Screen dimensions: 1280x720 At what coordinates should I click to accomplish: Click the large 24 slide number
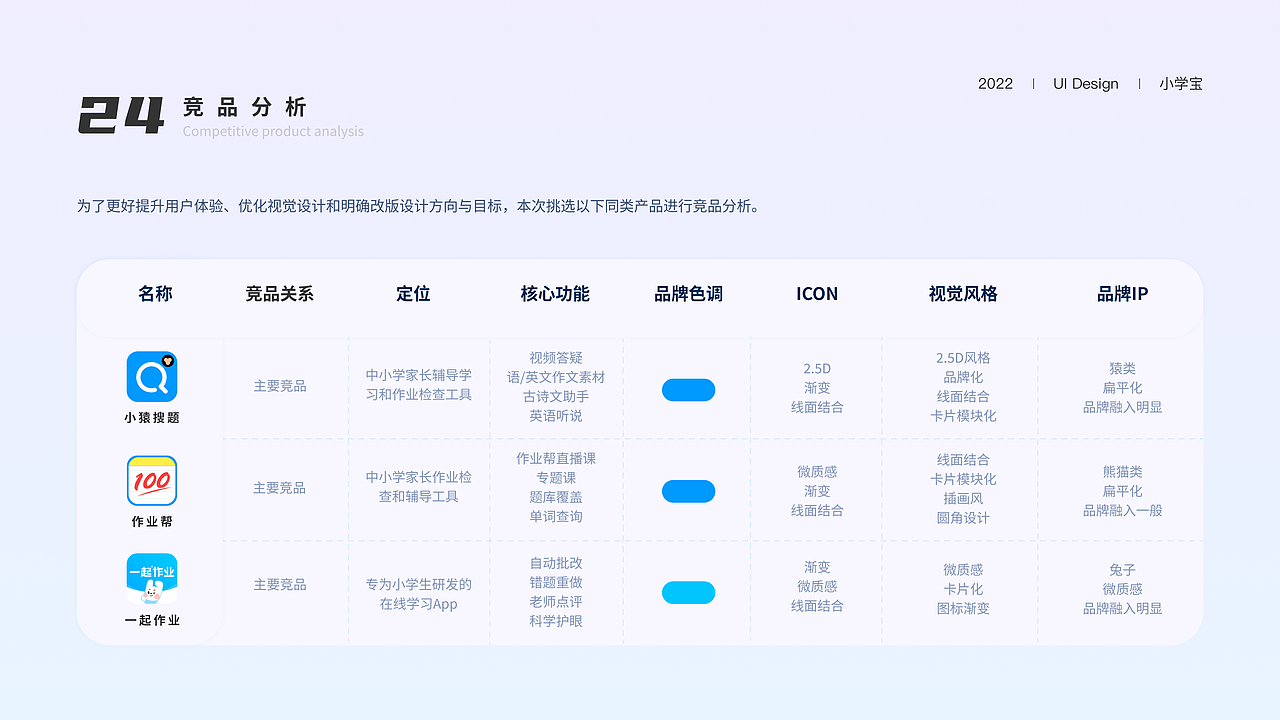coord(123,113)
